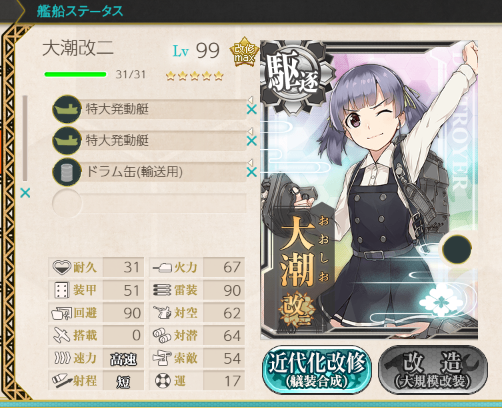Click the 大潮改二 ship card portrait
Viewport: 503px width, 408px height.
click(369, 190)
